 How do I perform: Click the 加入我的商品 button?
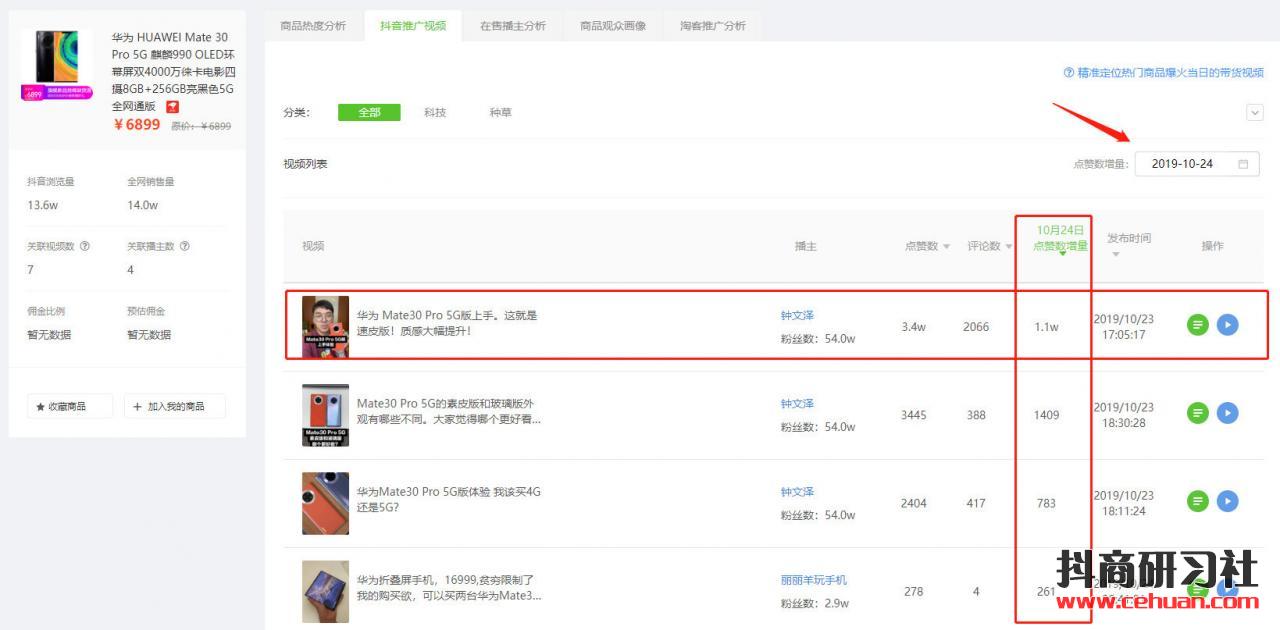(x=175, y=406)
